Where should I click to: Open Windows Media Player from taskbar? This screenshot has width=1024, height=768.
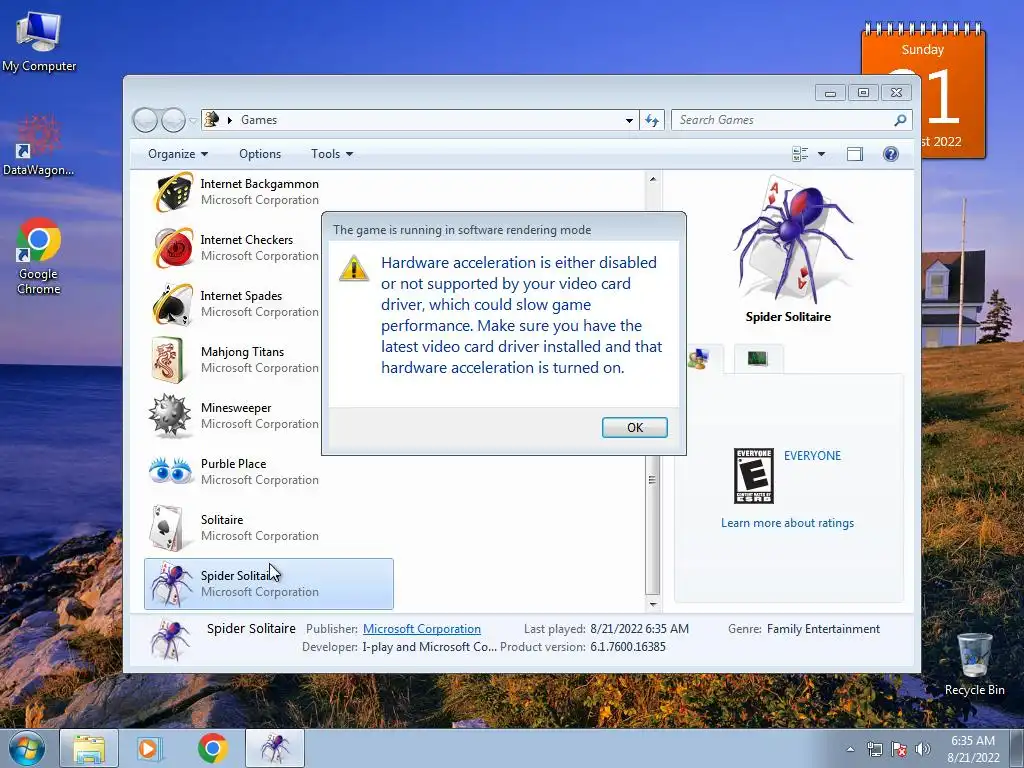pyautogui.click(x=148, y=748)
